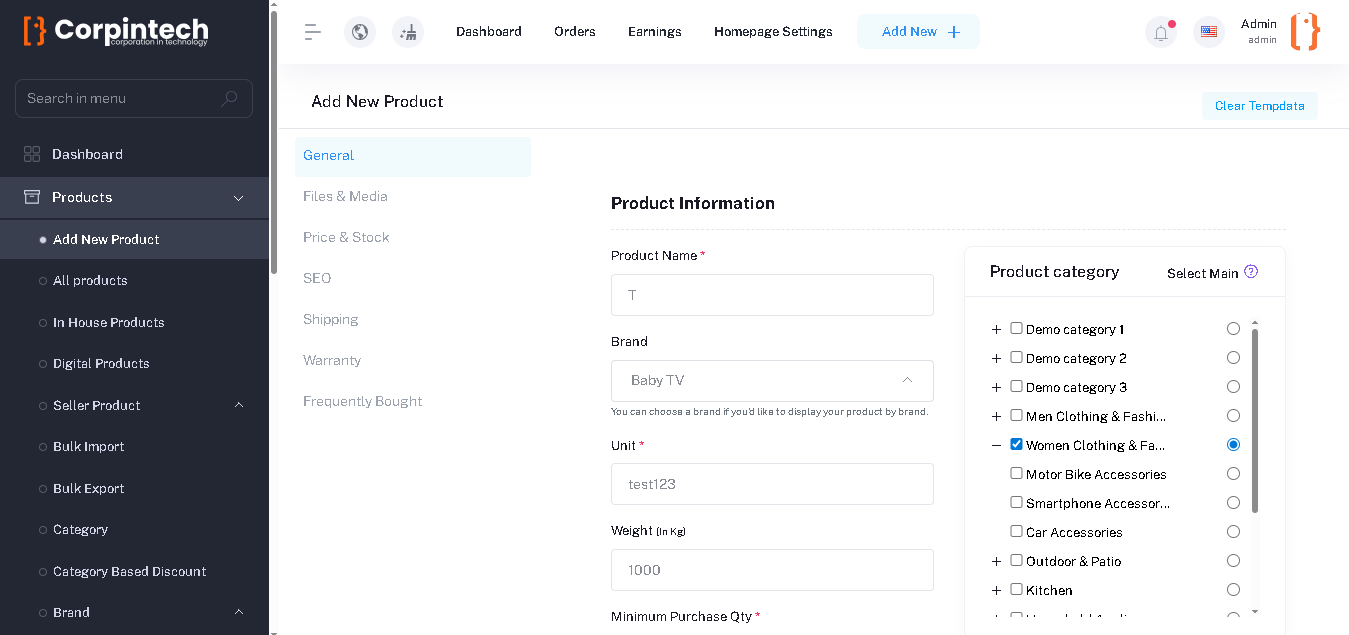Open the globe website icon
The image size is (1349, 635).
point(360,32)
